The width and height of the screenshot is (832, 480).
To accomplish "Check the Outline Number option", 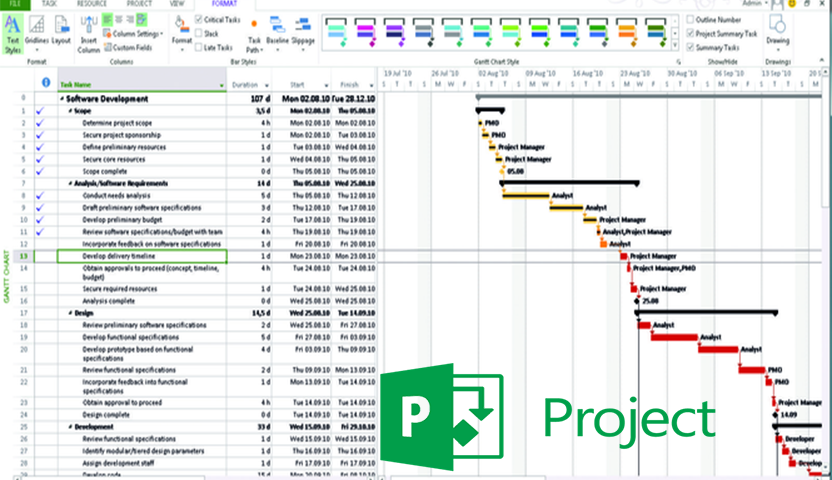I will (x=690, y=20).
